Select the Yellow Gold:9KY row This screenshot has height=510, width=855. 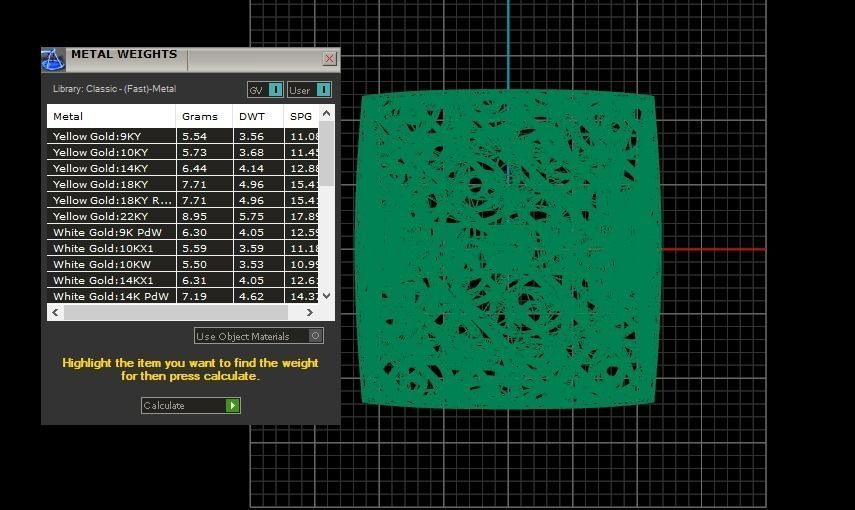coord(183,136)
